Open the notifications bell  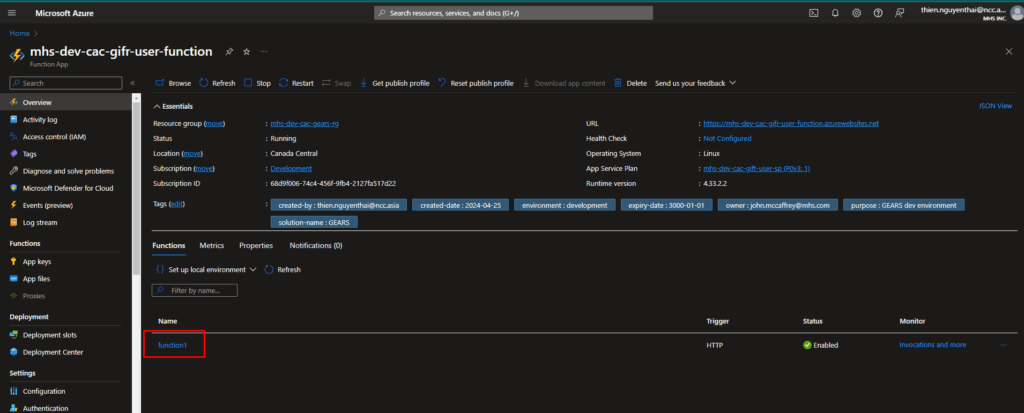coord(835,12)
